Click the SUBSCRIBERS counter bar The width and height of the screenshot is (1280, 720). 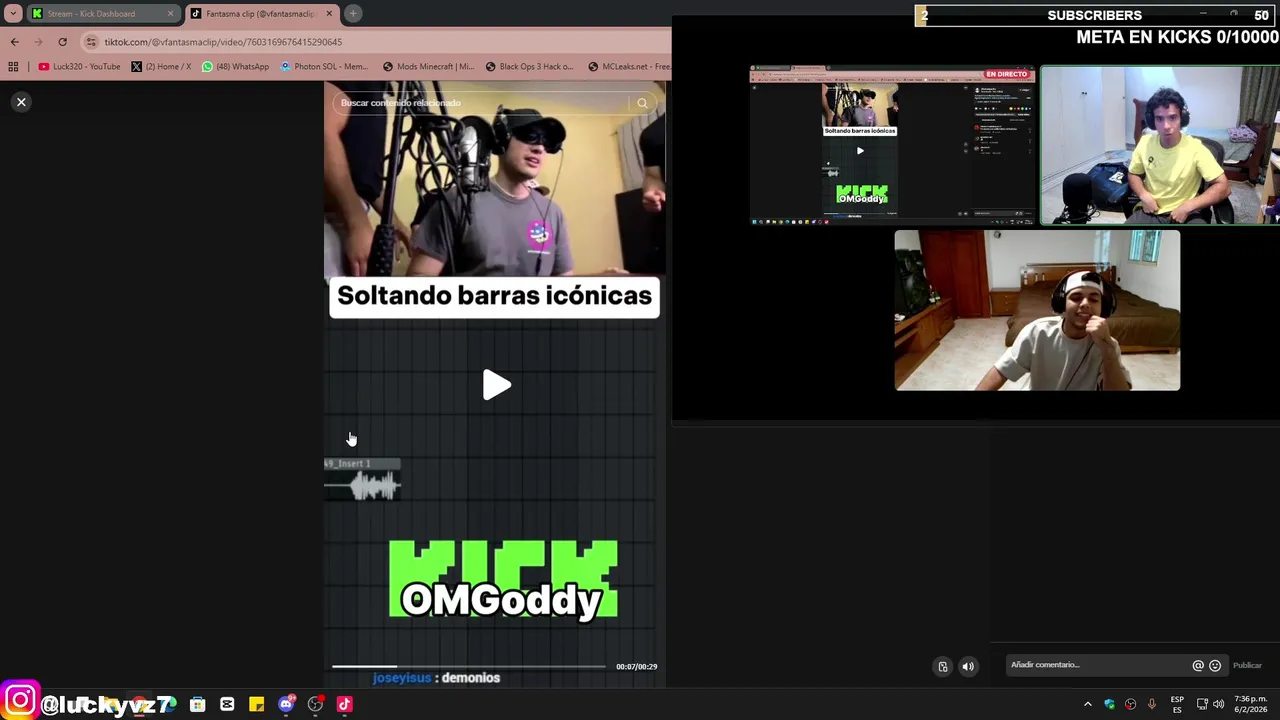pyautogui.click(x=1097, y=15)
